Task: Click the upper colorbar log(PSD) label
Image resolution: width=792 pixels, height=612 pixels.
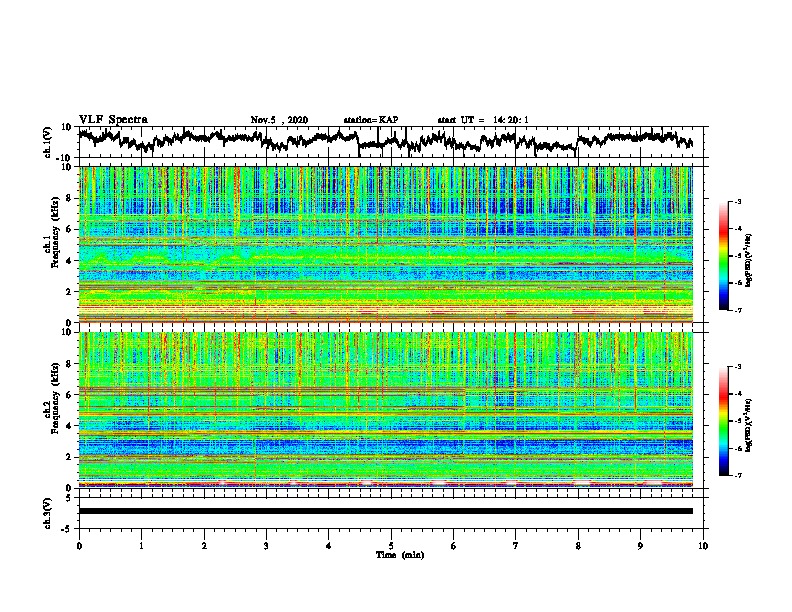Action: pyautogui.click(x=749, y=260)
